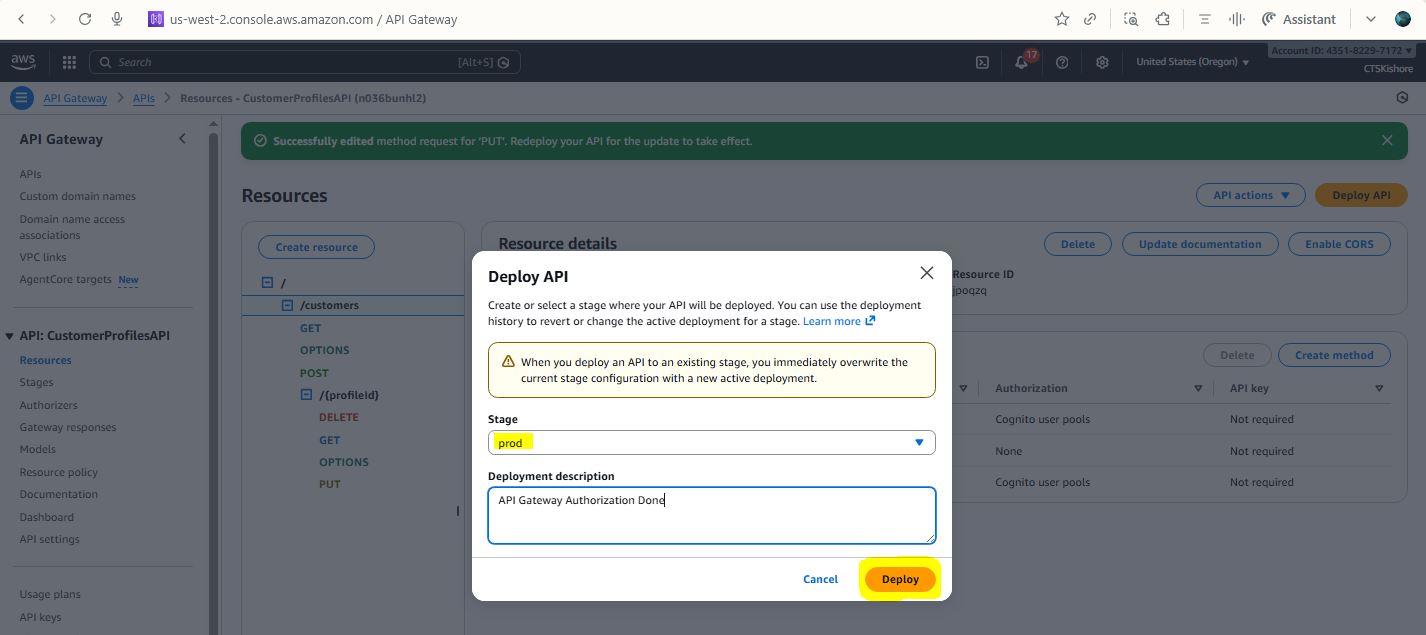Select the PUT method under /{profileId}

point(329,484)
